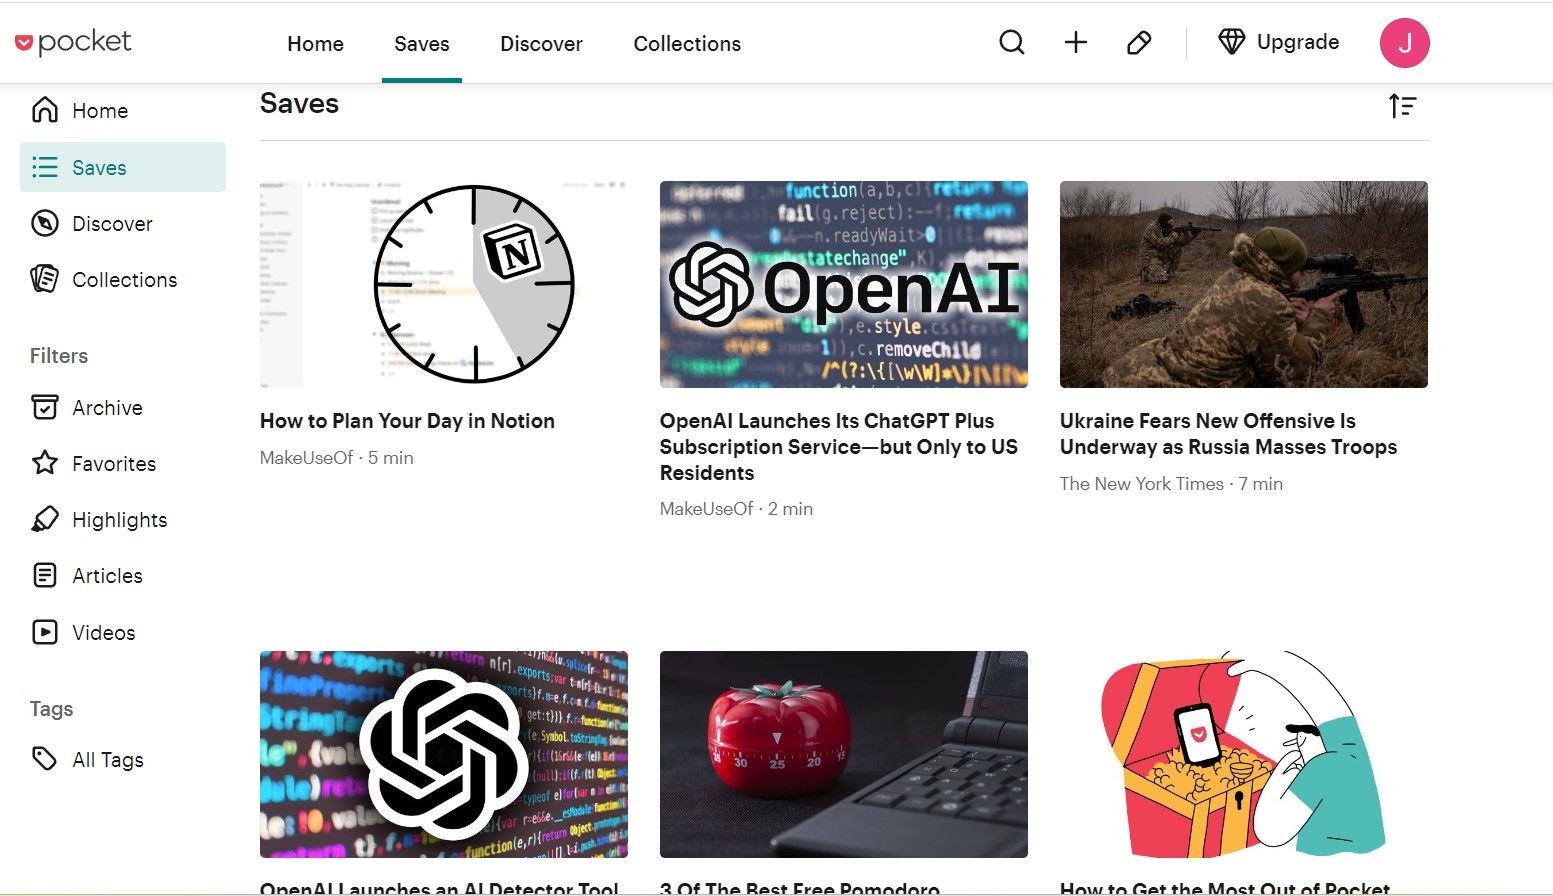Open Discover label in the sidebar
Image resolution: width=1553 pixels, height=896 pixels.
click(112, 223)
